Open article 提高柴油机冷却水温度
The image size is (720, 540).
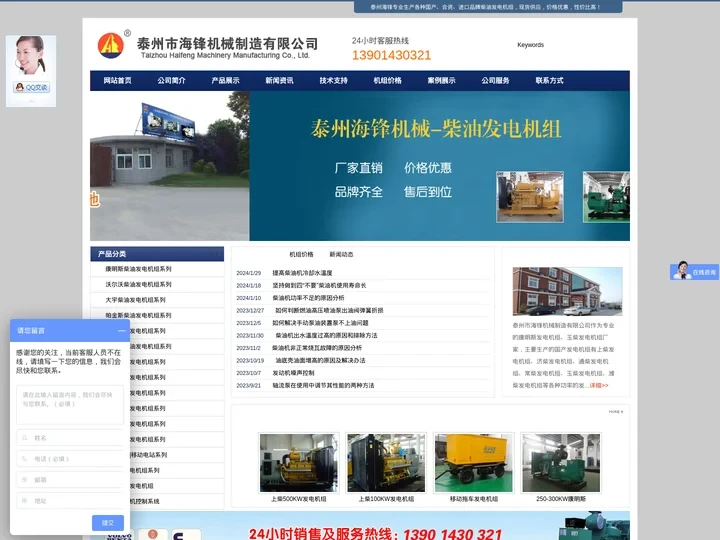302,273
